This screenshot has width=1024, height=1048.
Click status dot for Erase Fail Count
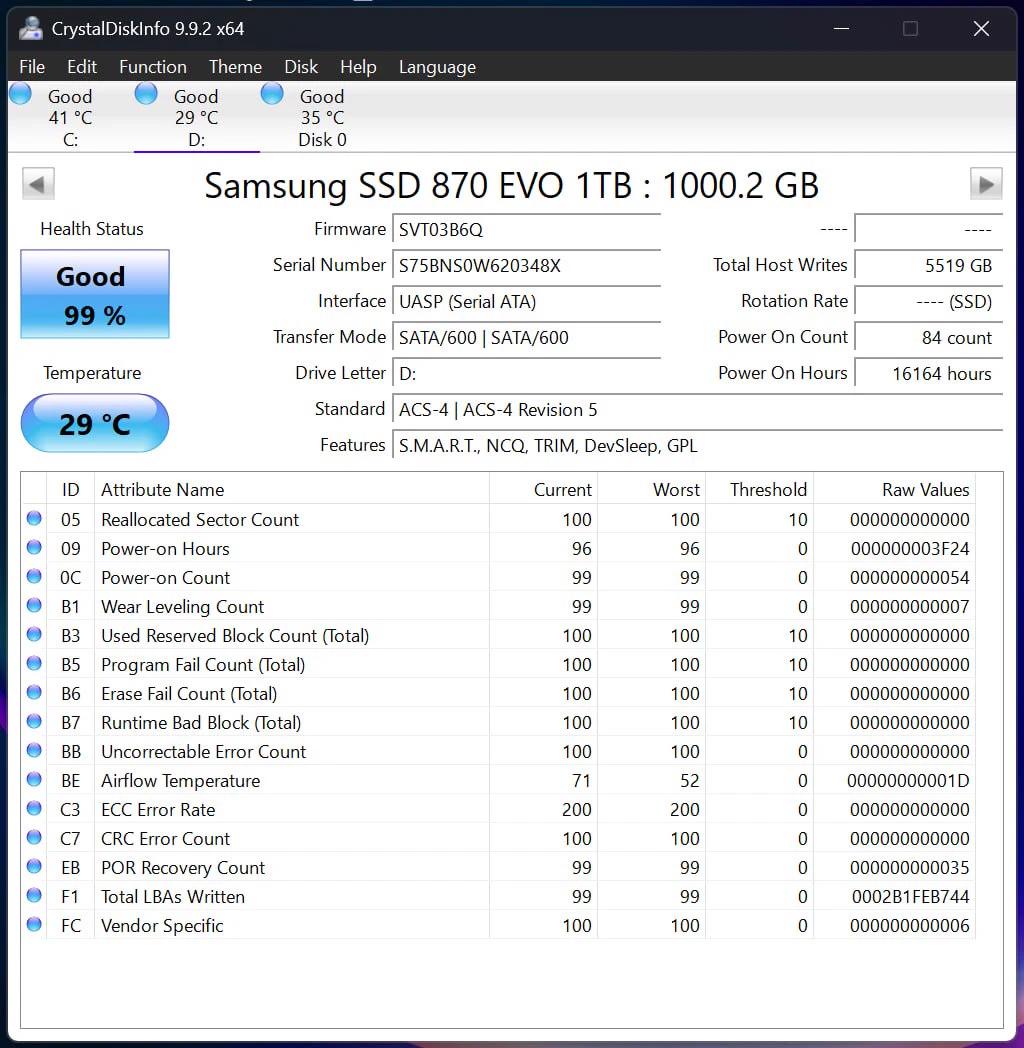(34, 693)
